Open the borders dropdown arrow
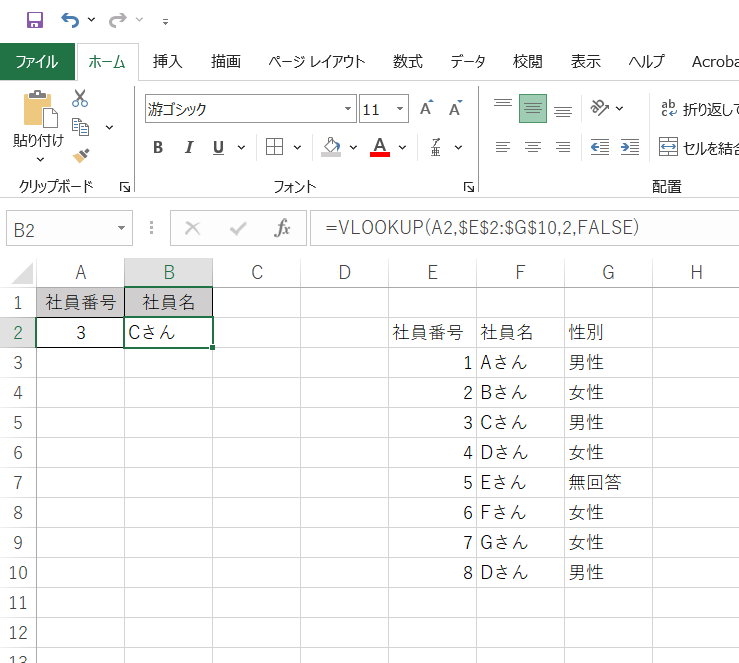The width and height of the screenshot is (739, 663). click(299, 148)
